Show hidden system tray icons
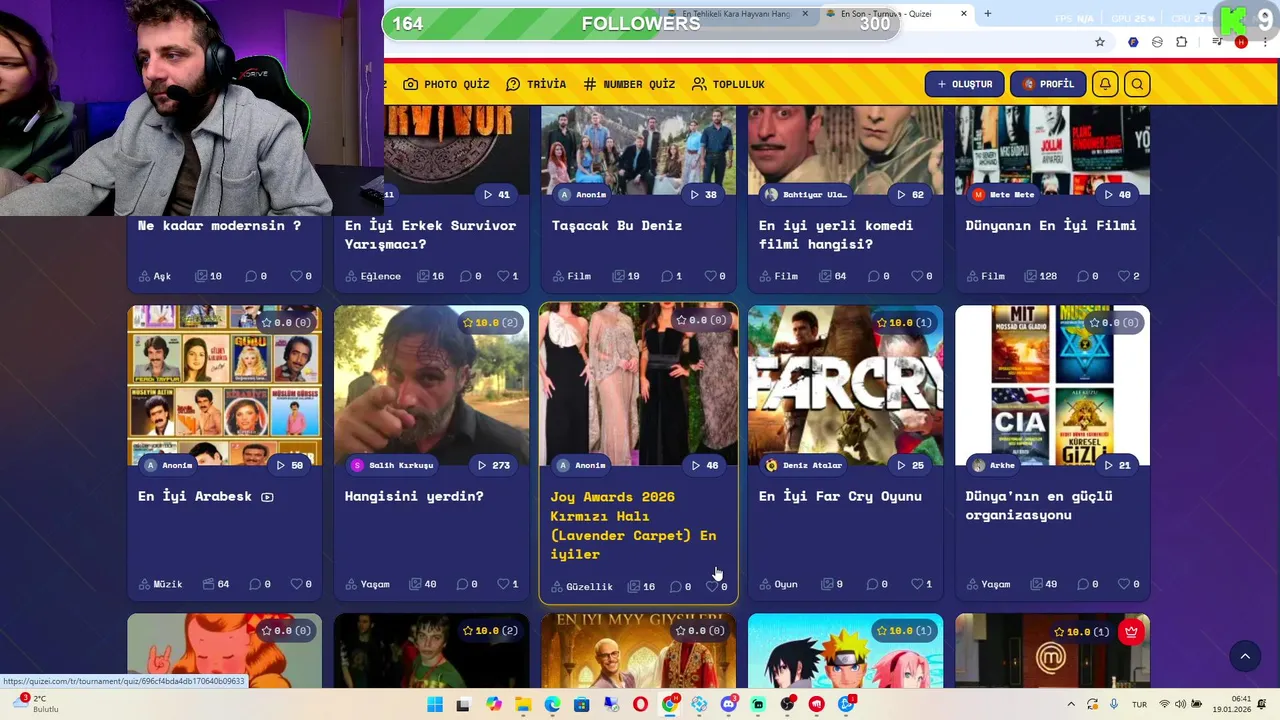 (1070, 704)
